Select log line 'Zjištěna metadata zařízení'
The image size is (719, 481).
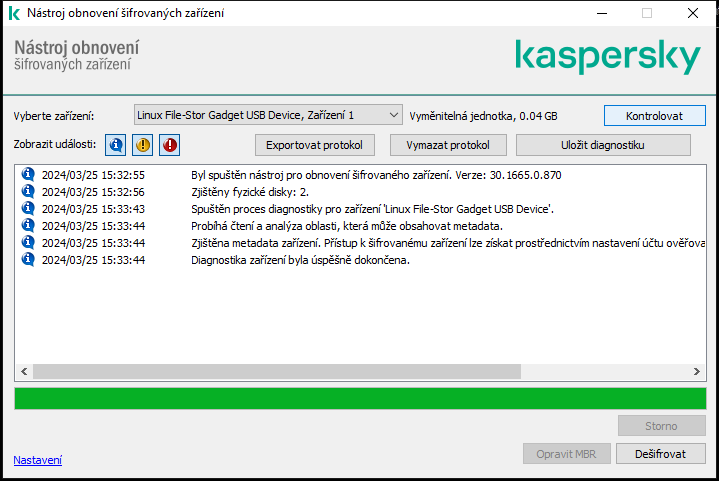tap(448, 243)
